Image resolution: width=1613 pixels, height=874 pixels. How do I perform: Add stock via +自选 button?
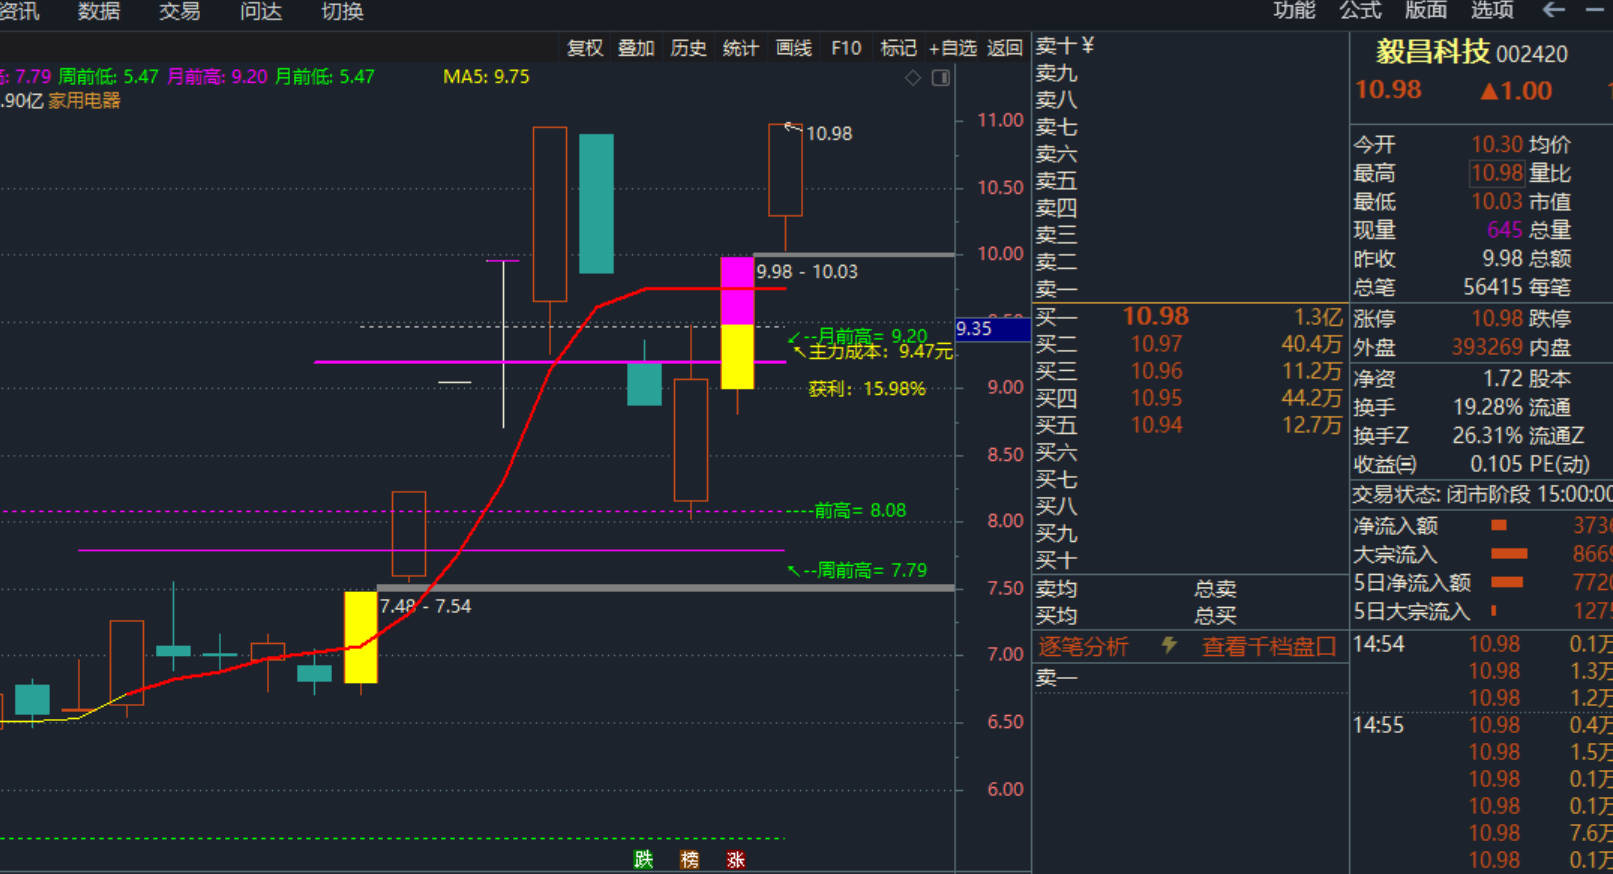(952, 48)
